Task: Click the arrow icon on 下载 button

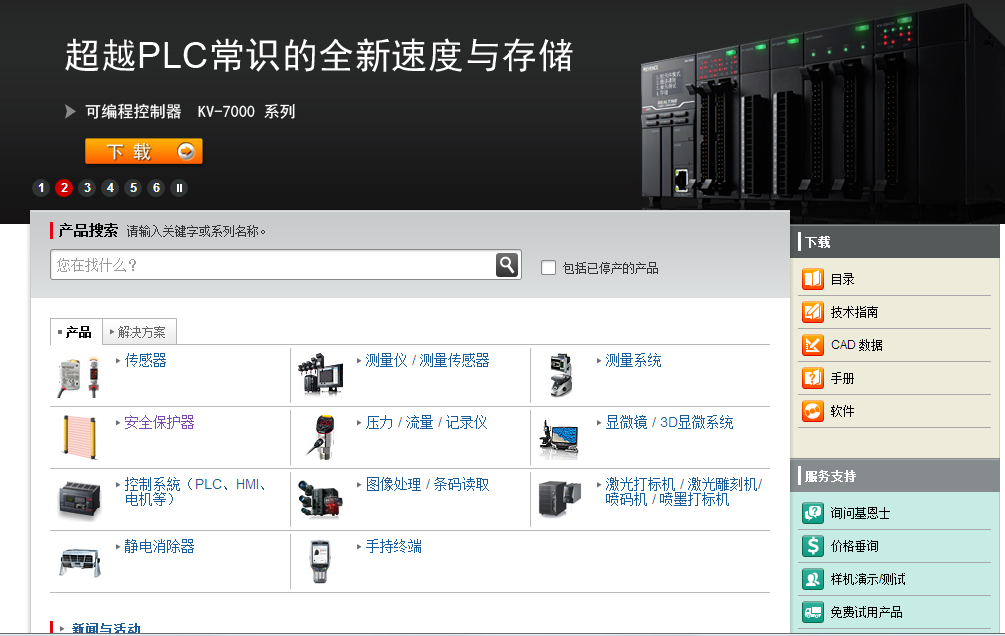Action: tap(186, 151)
